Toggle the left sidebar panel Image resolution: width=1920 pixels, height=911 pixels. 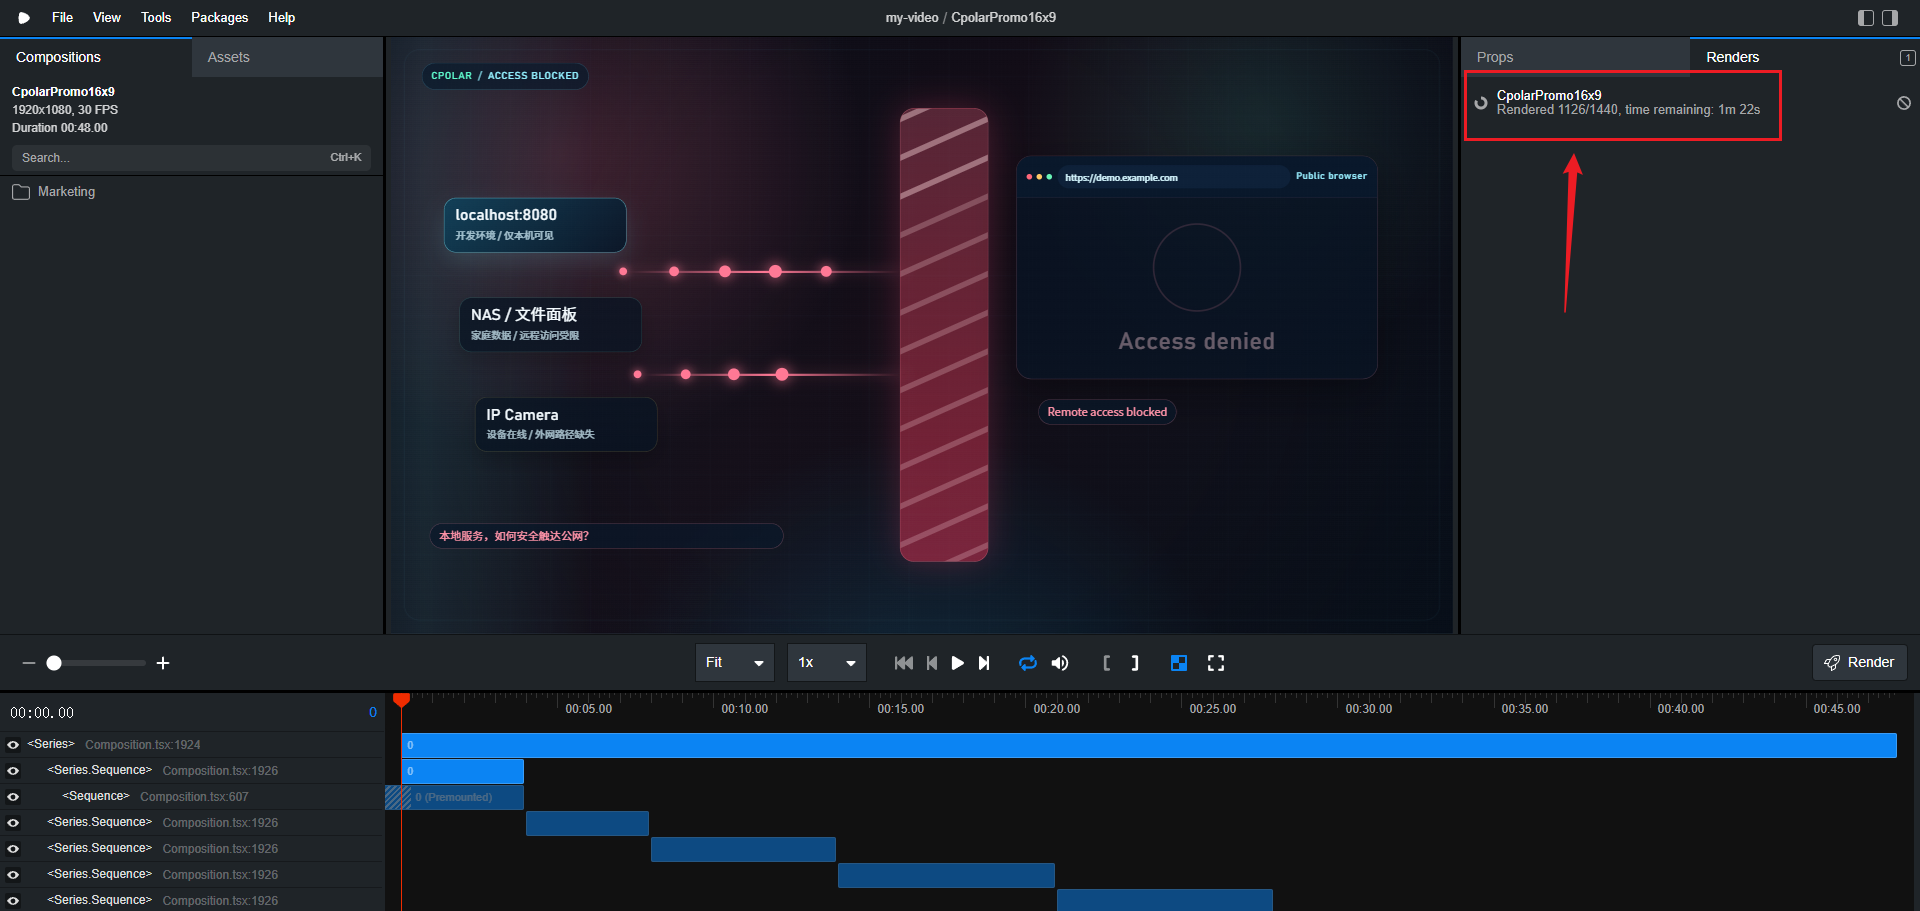point(1865,18)
